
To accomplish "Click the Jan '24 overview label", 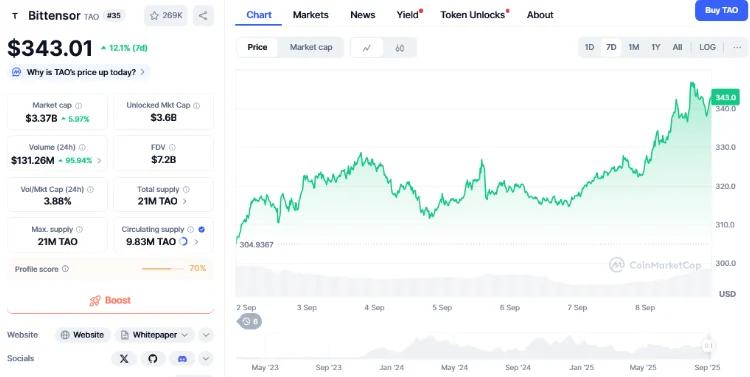I will 392,368.
